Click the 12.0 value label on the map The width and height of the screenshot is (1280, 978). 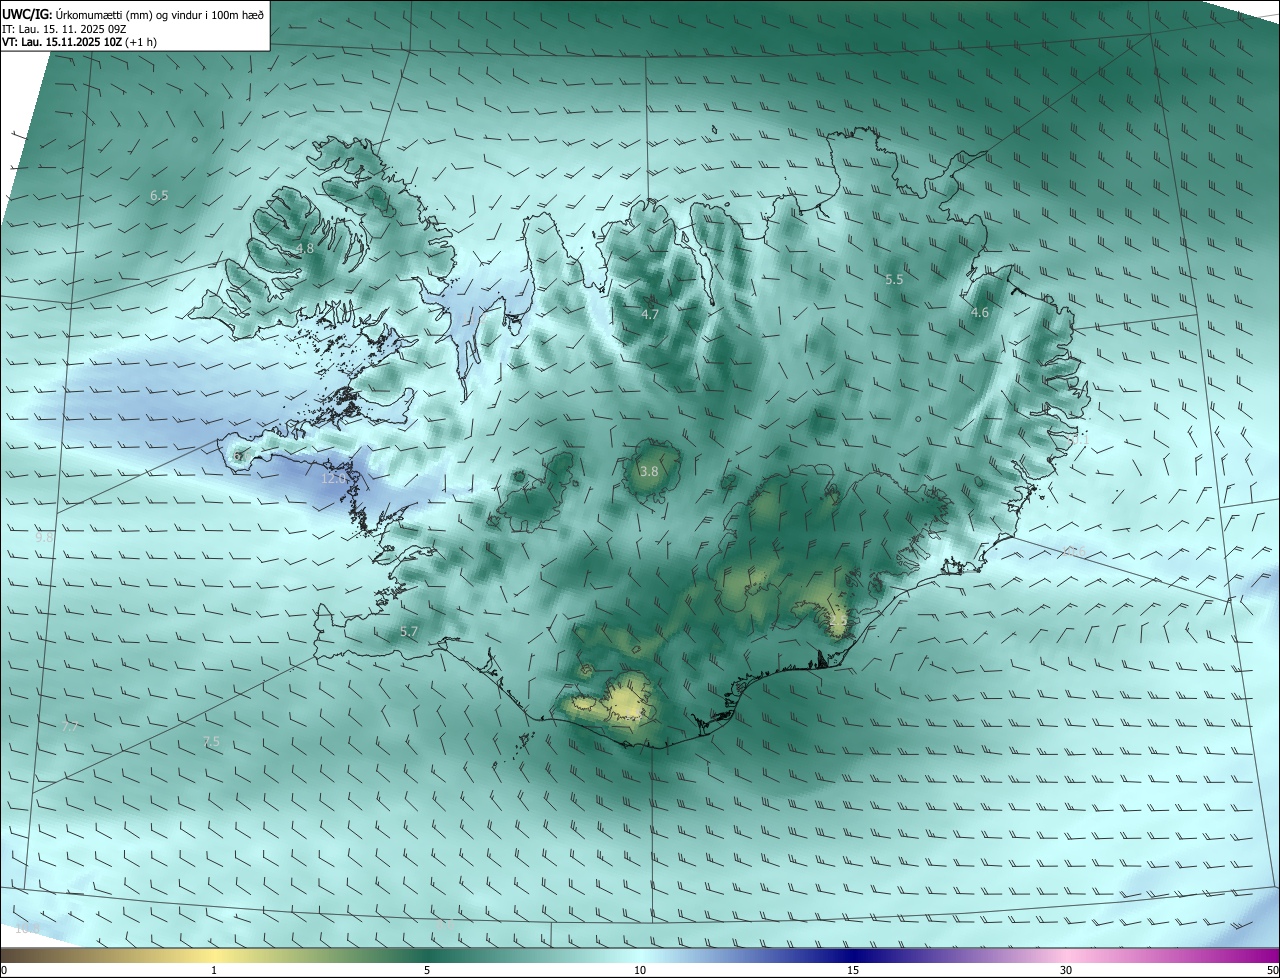[332, 479]
